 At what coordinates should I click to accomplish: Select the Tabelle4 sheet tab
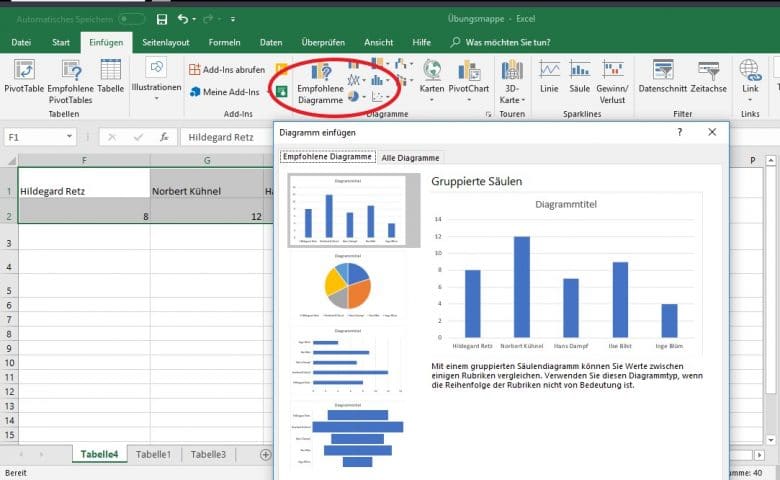point(99,454)
